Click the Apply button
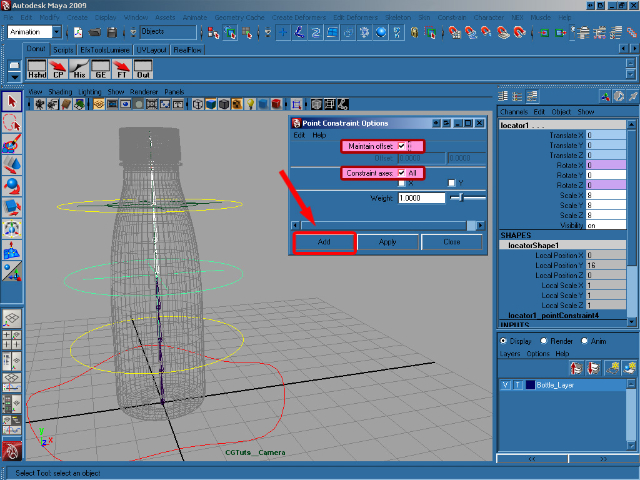 (x=388, y=242)
